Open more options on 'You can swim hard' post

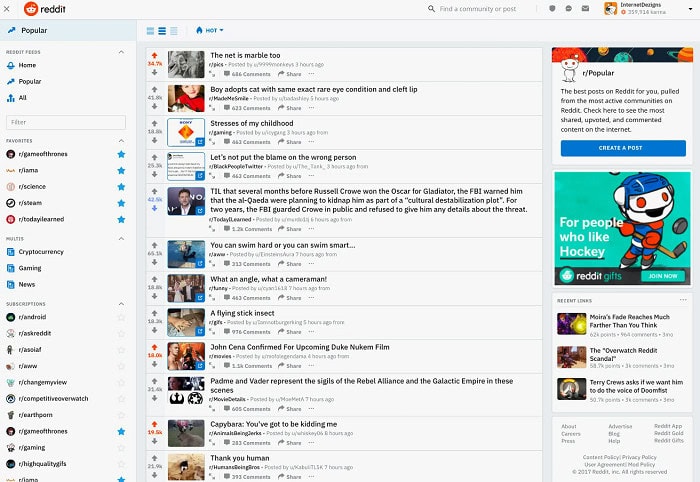click(x=311, y=264)
